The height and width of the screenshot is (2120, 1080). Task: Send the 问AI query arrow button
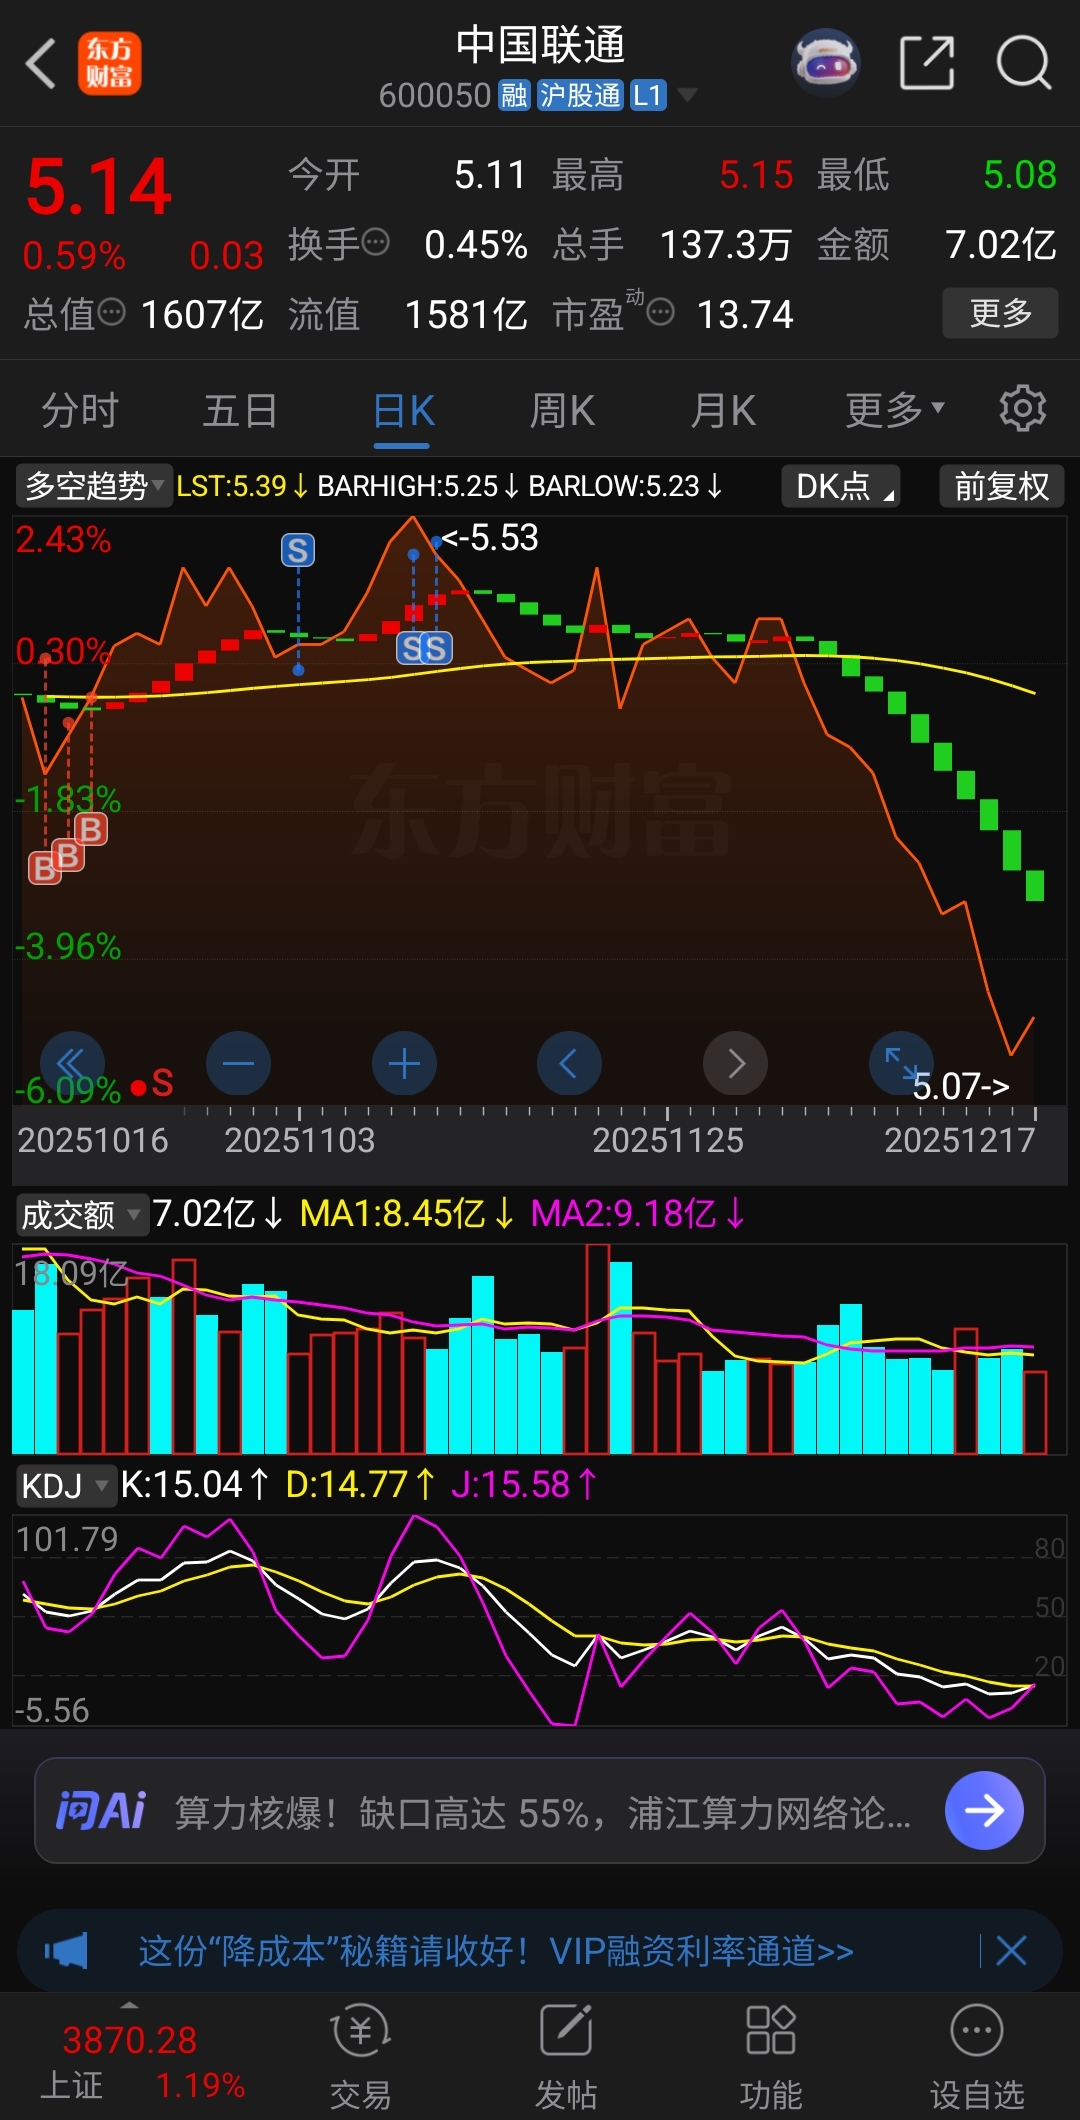coord(984,1810)
